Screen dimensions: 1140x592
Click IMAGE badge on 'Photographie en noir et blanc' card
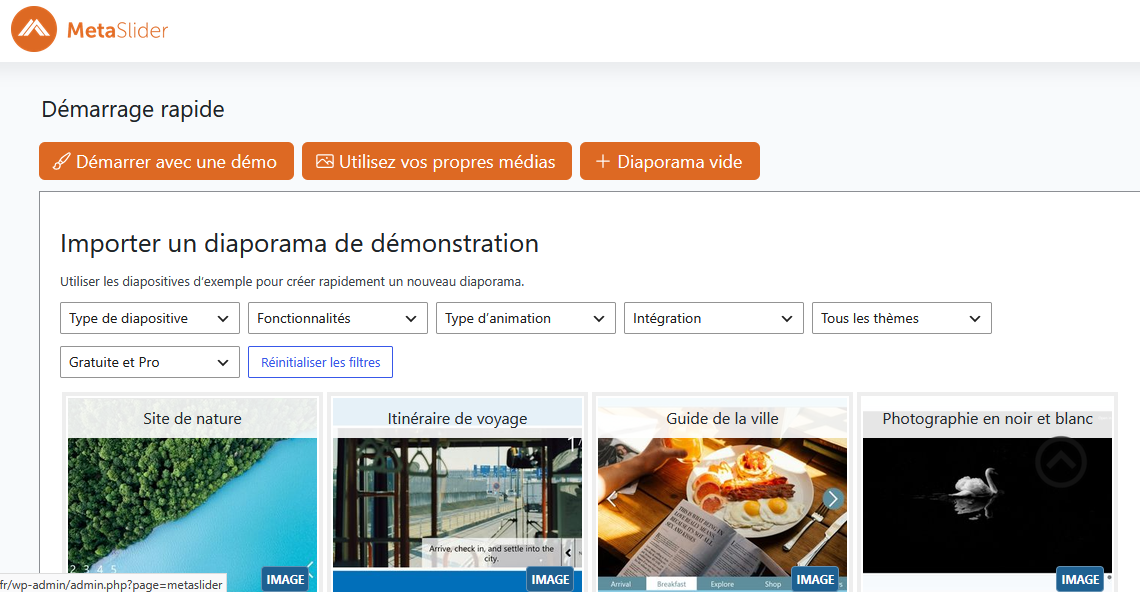click(x=1080, y=580)
